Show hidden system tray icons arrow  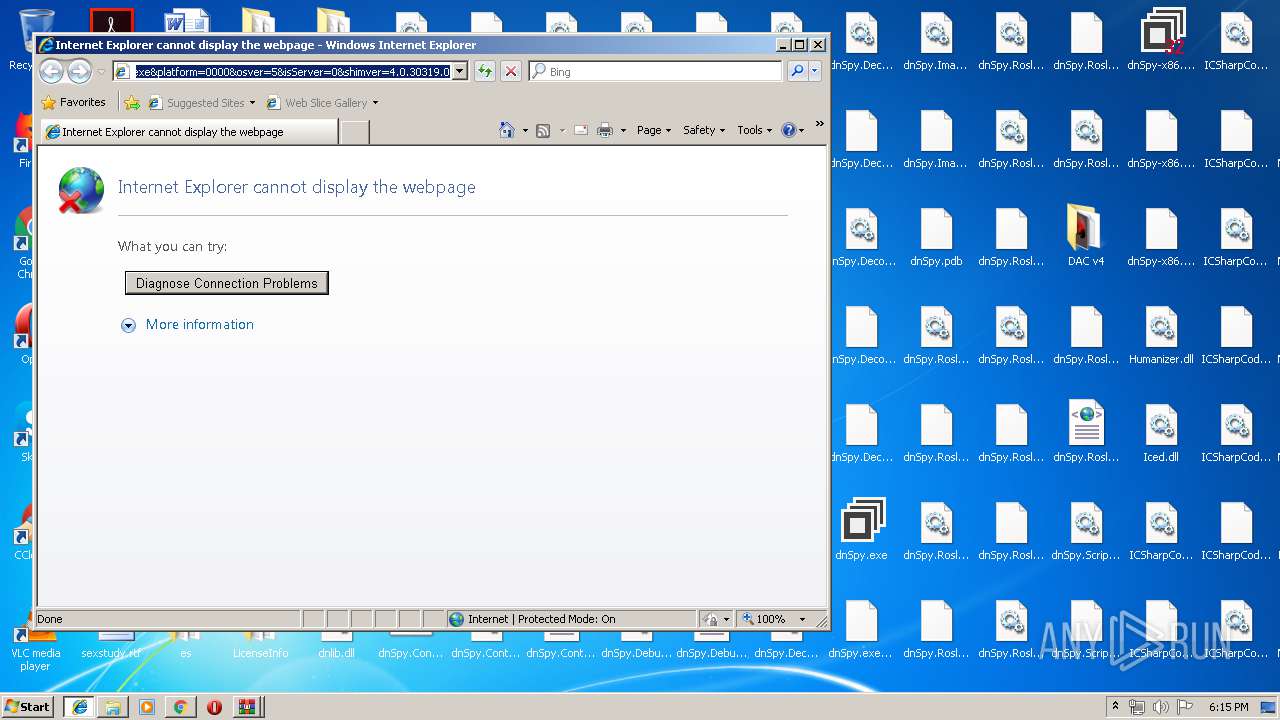tap(1115, 706)
